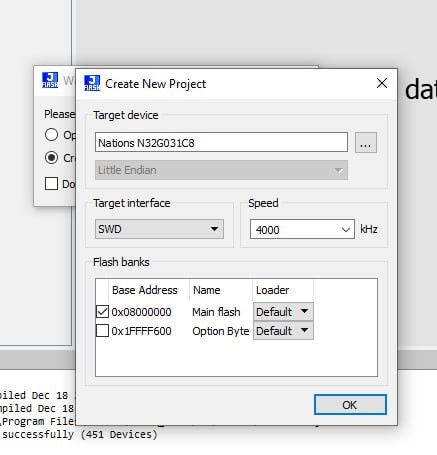Click the Nations N32G031C8 device field
The image size is (437, 455).
point(221,143)
